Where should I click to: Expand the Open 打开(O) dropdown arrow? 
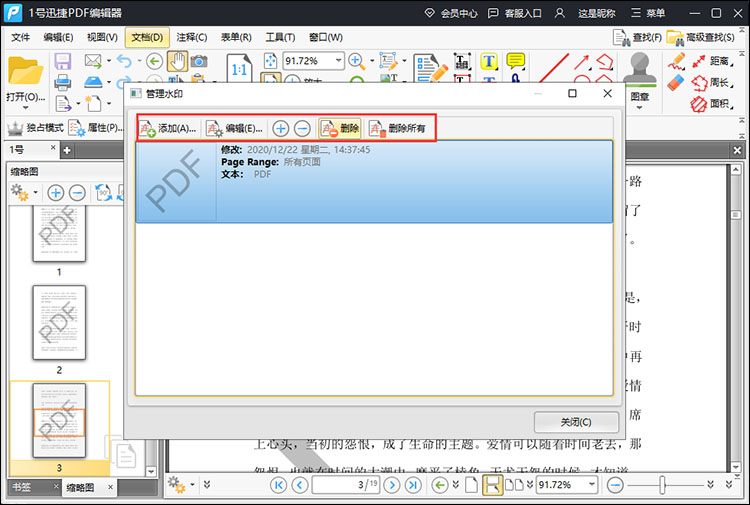(25, 108)
